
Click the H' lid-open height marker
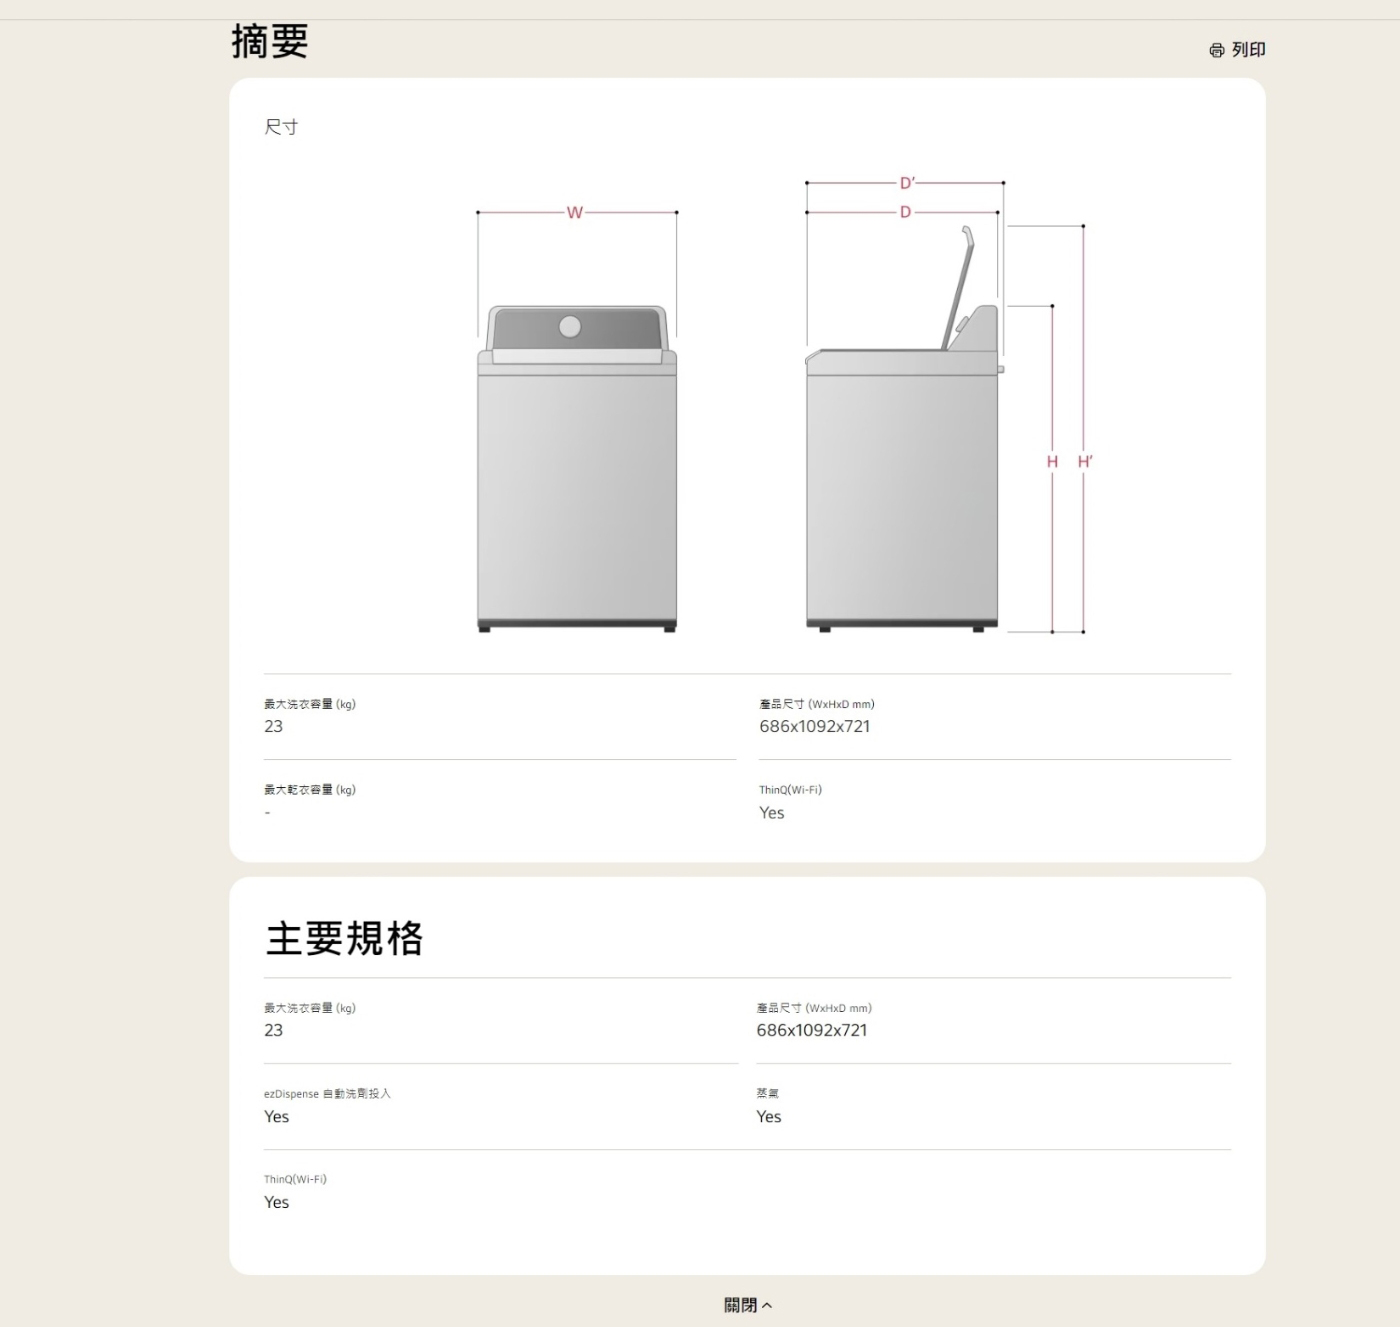1085,461
